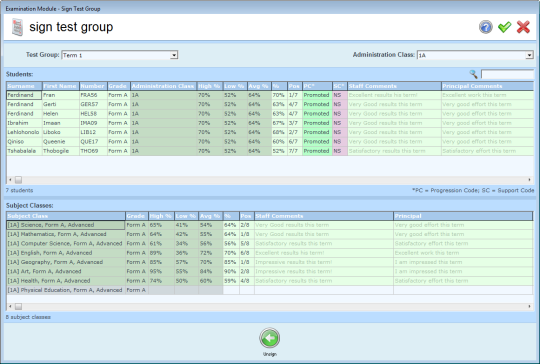Click NS support code in Qiniso row
540x364 pixels.
point(340,142)
